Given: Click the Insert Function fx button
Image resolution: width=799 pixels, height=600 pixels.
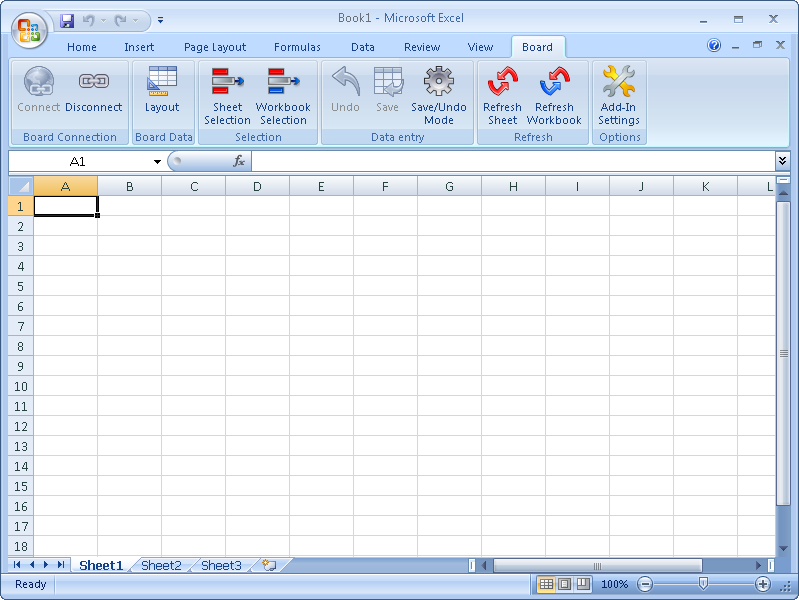Looking at the screenshot, I should pos(239,161).
